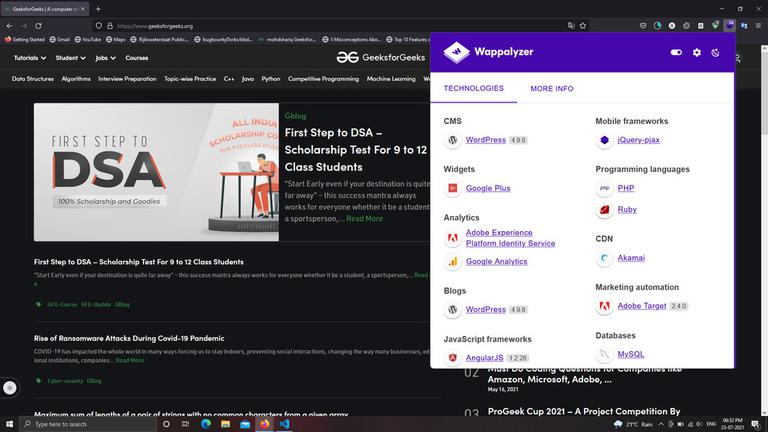Click the Adobe Target icon under Marketing automation
Image resolution: width=768 pixels, height=432 pixels.
(604, 306)
